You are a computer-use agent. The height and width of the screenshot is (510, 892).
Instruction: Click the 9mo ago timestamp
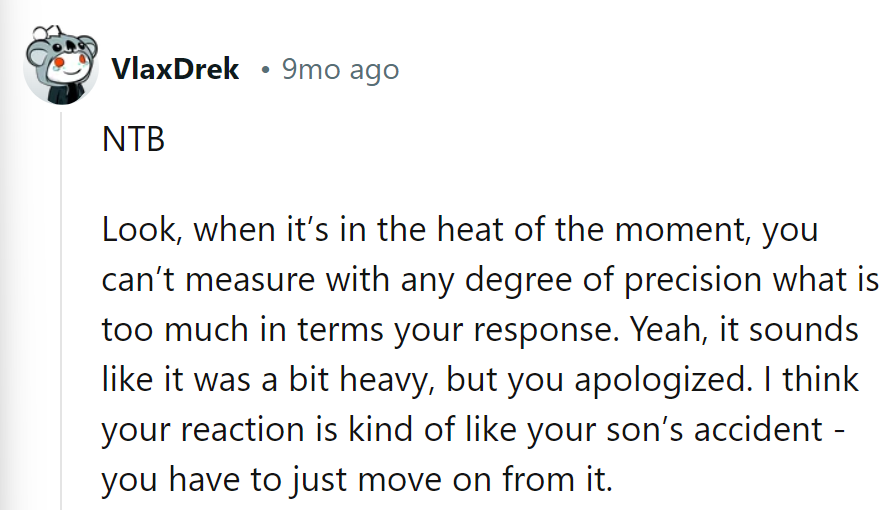pos(340,70)
